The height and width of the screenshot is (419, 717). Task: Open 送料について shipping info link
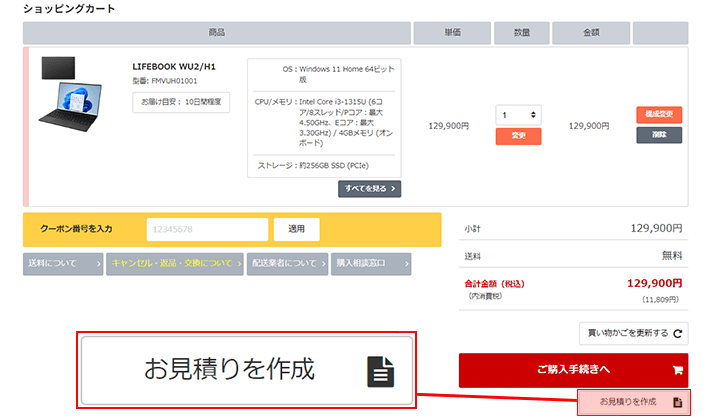[63, 264]
